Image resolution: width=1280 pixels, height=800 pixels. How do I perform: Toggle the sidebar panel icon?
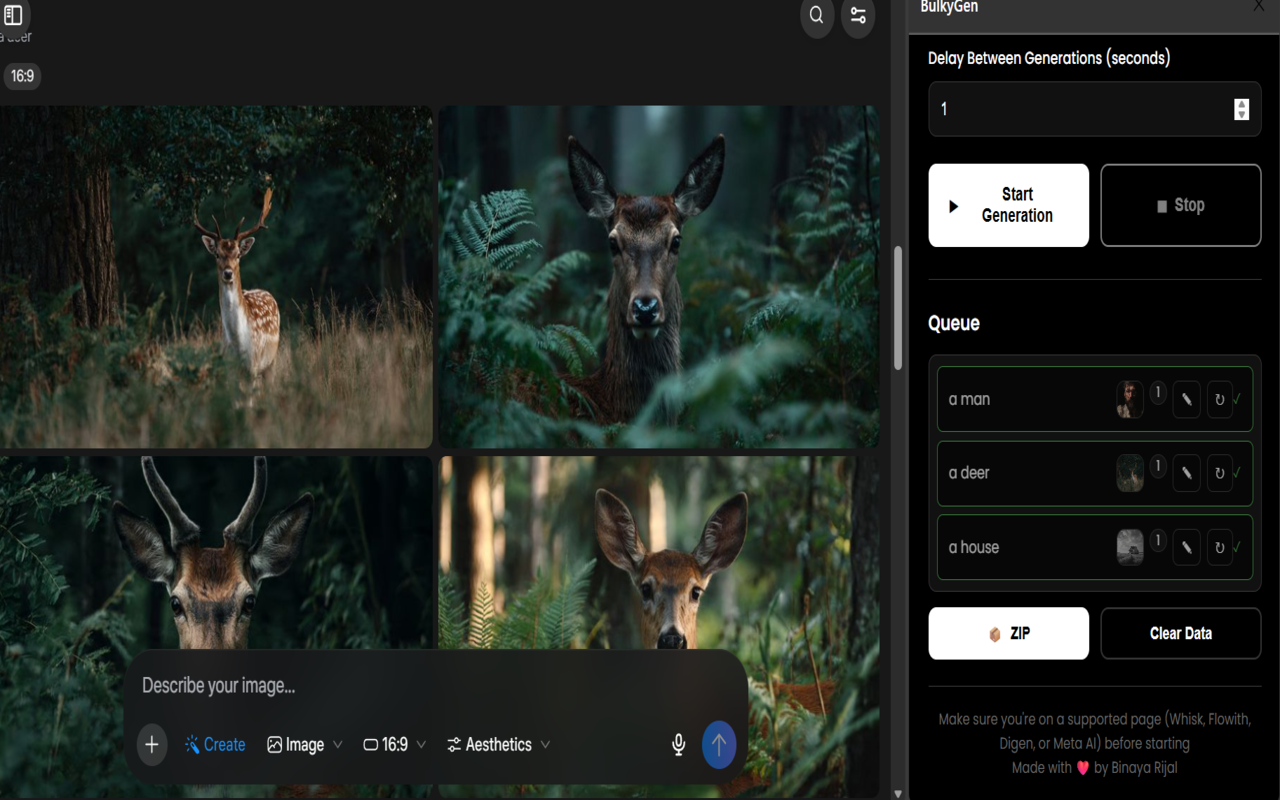click(x=13, y=14)
